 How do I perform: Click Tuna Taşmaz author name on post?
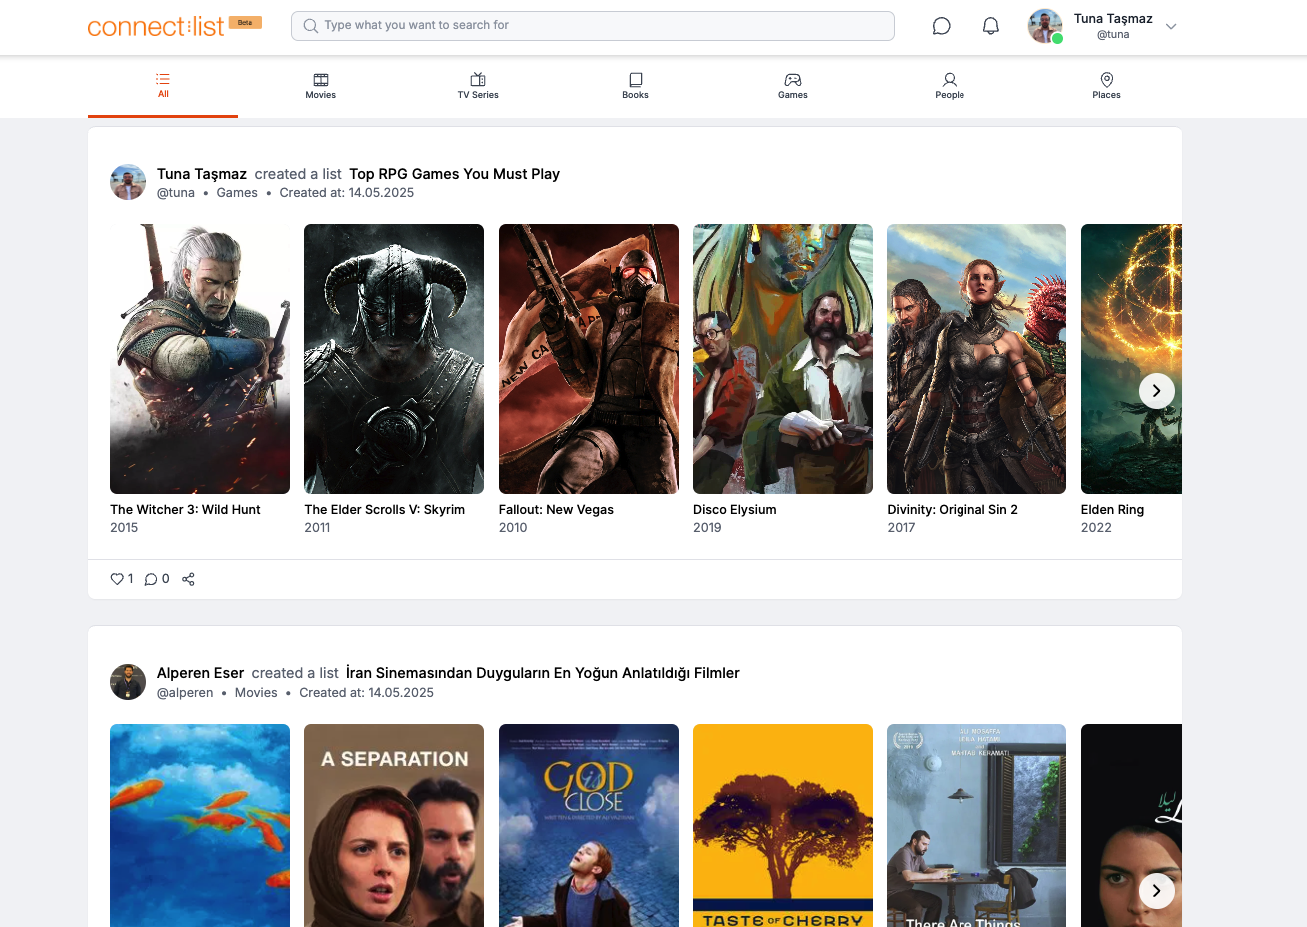202,174
